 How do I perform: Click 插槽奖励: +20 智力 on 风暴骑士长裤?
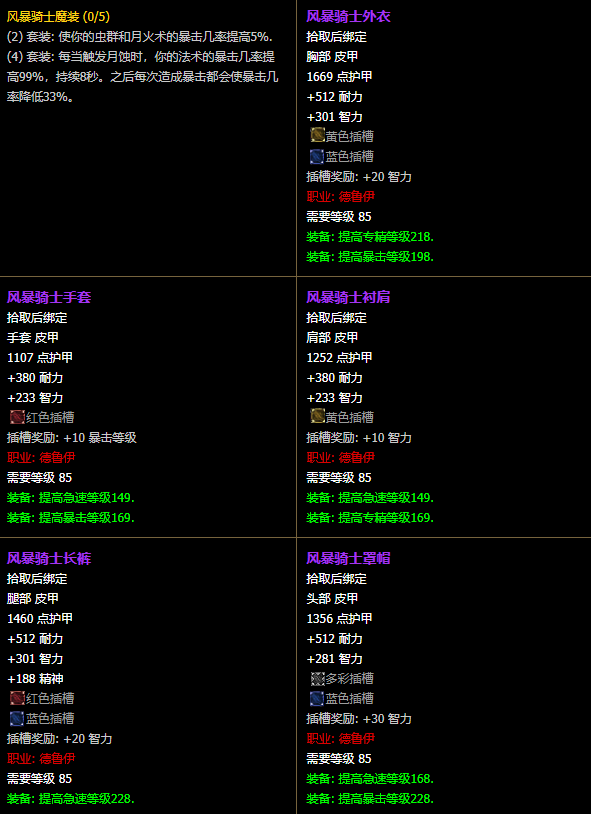60,739
